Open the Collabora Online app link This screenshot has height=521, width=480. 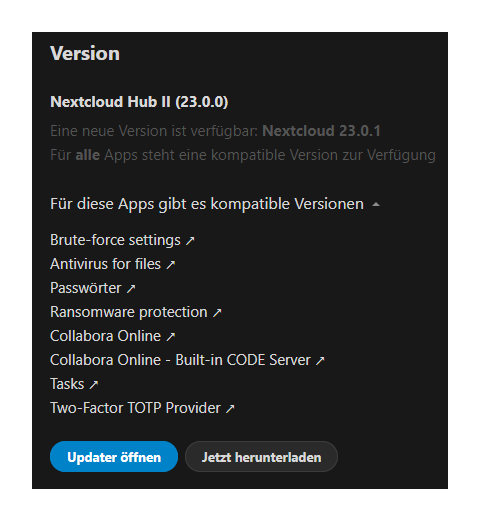point(105,336)
